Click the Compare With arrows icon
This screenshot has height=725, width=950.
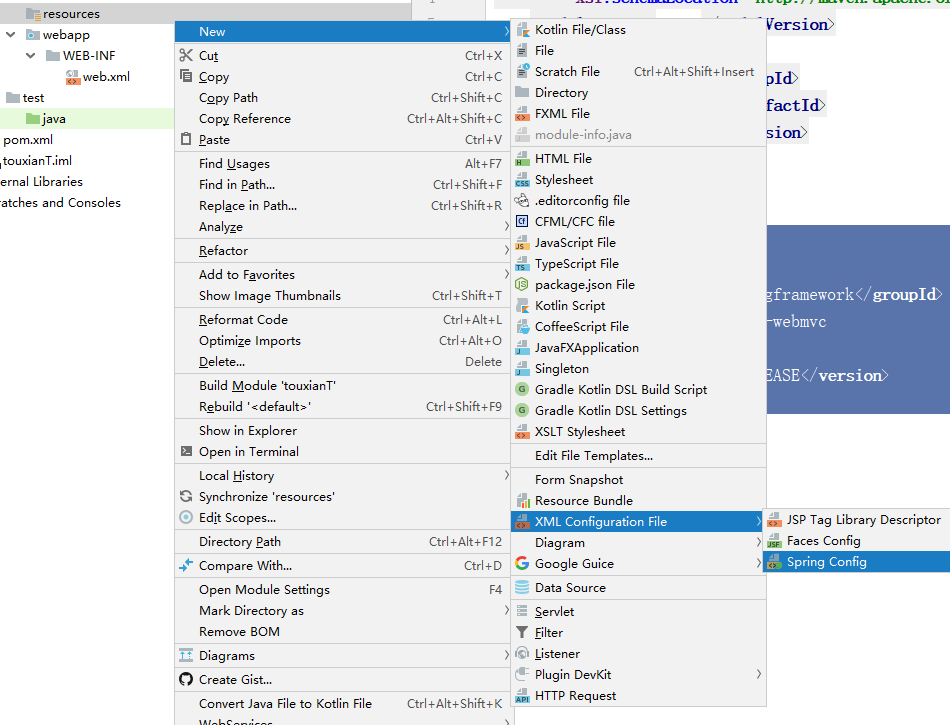tap(186, 566)
